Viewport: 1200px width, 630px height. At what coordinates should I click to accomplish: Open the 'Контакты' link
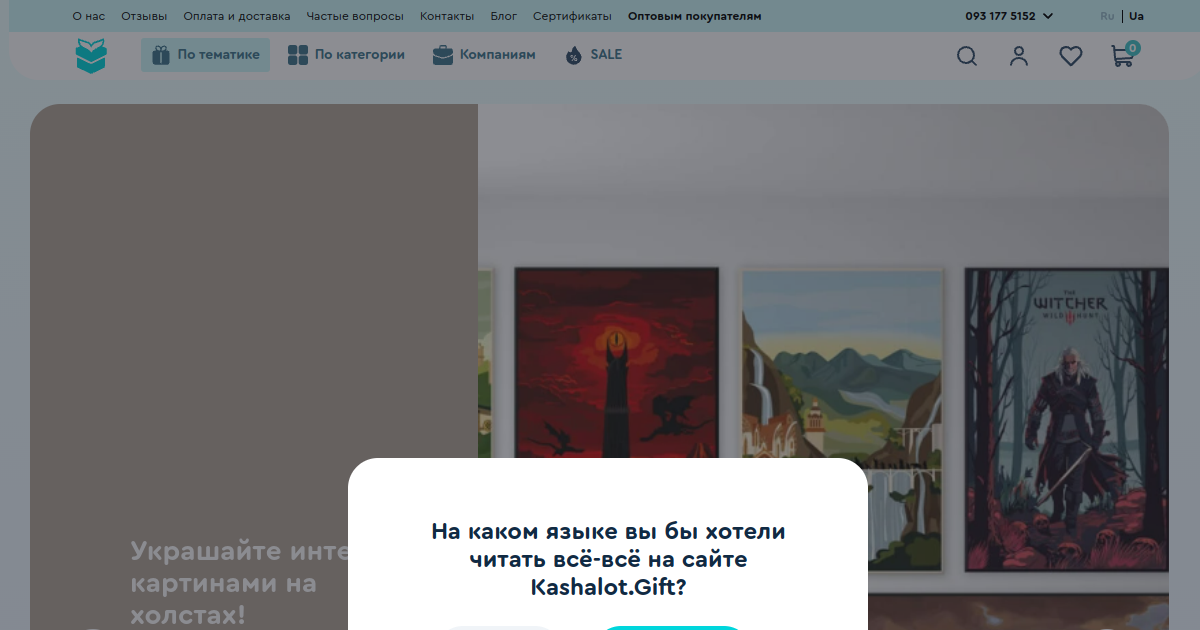coord(447,16)
